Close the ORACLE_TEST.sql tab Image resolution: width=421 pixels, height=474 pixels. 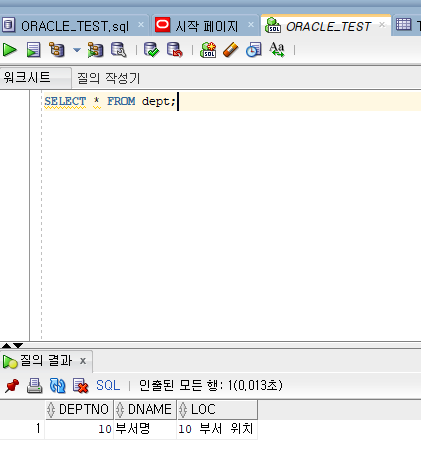tap(141, 25)
